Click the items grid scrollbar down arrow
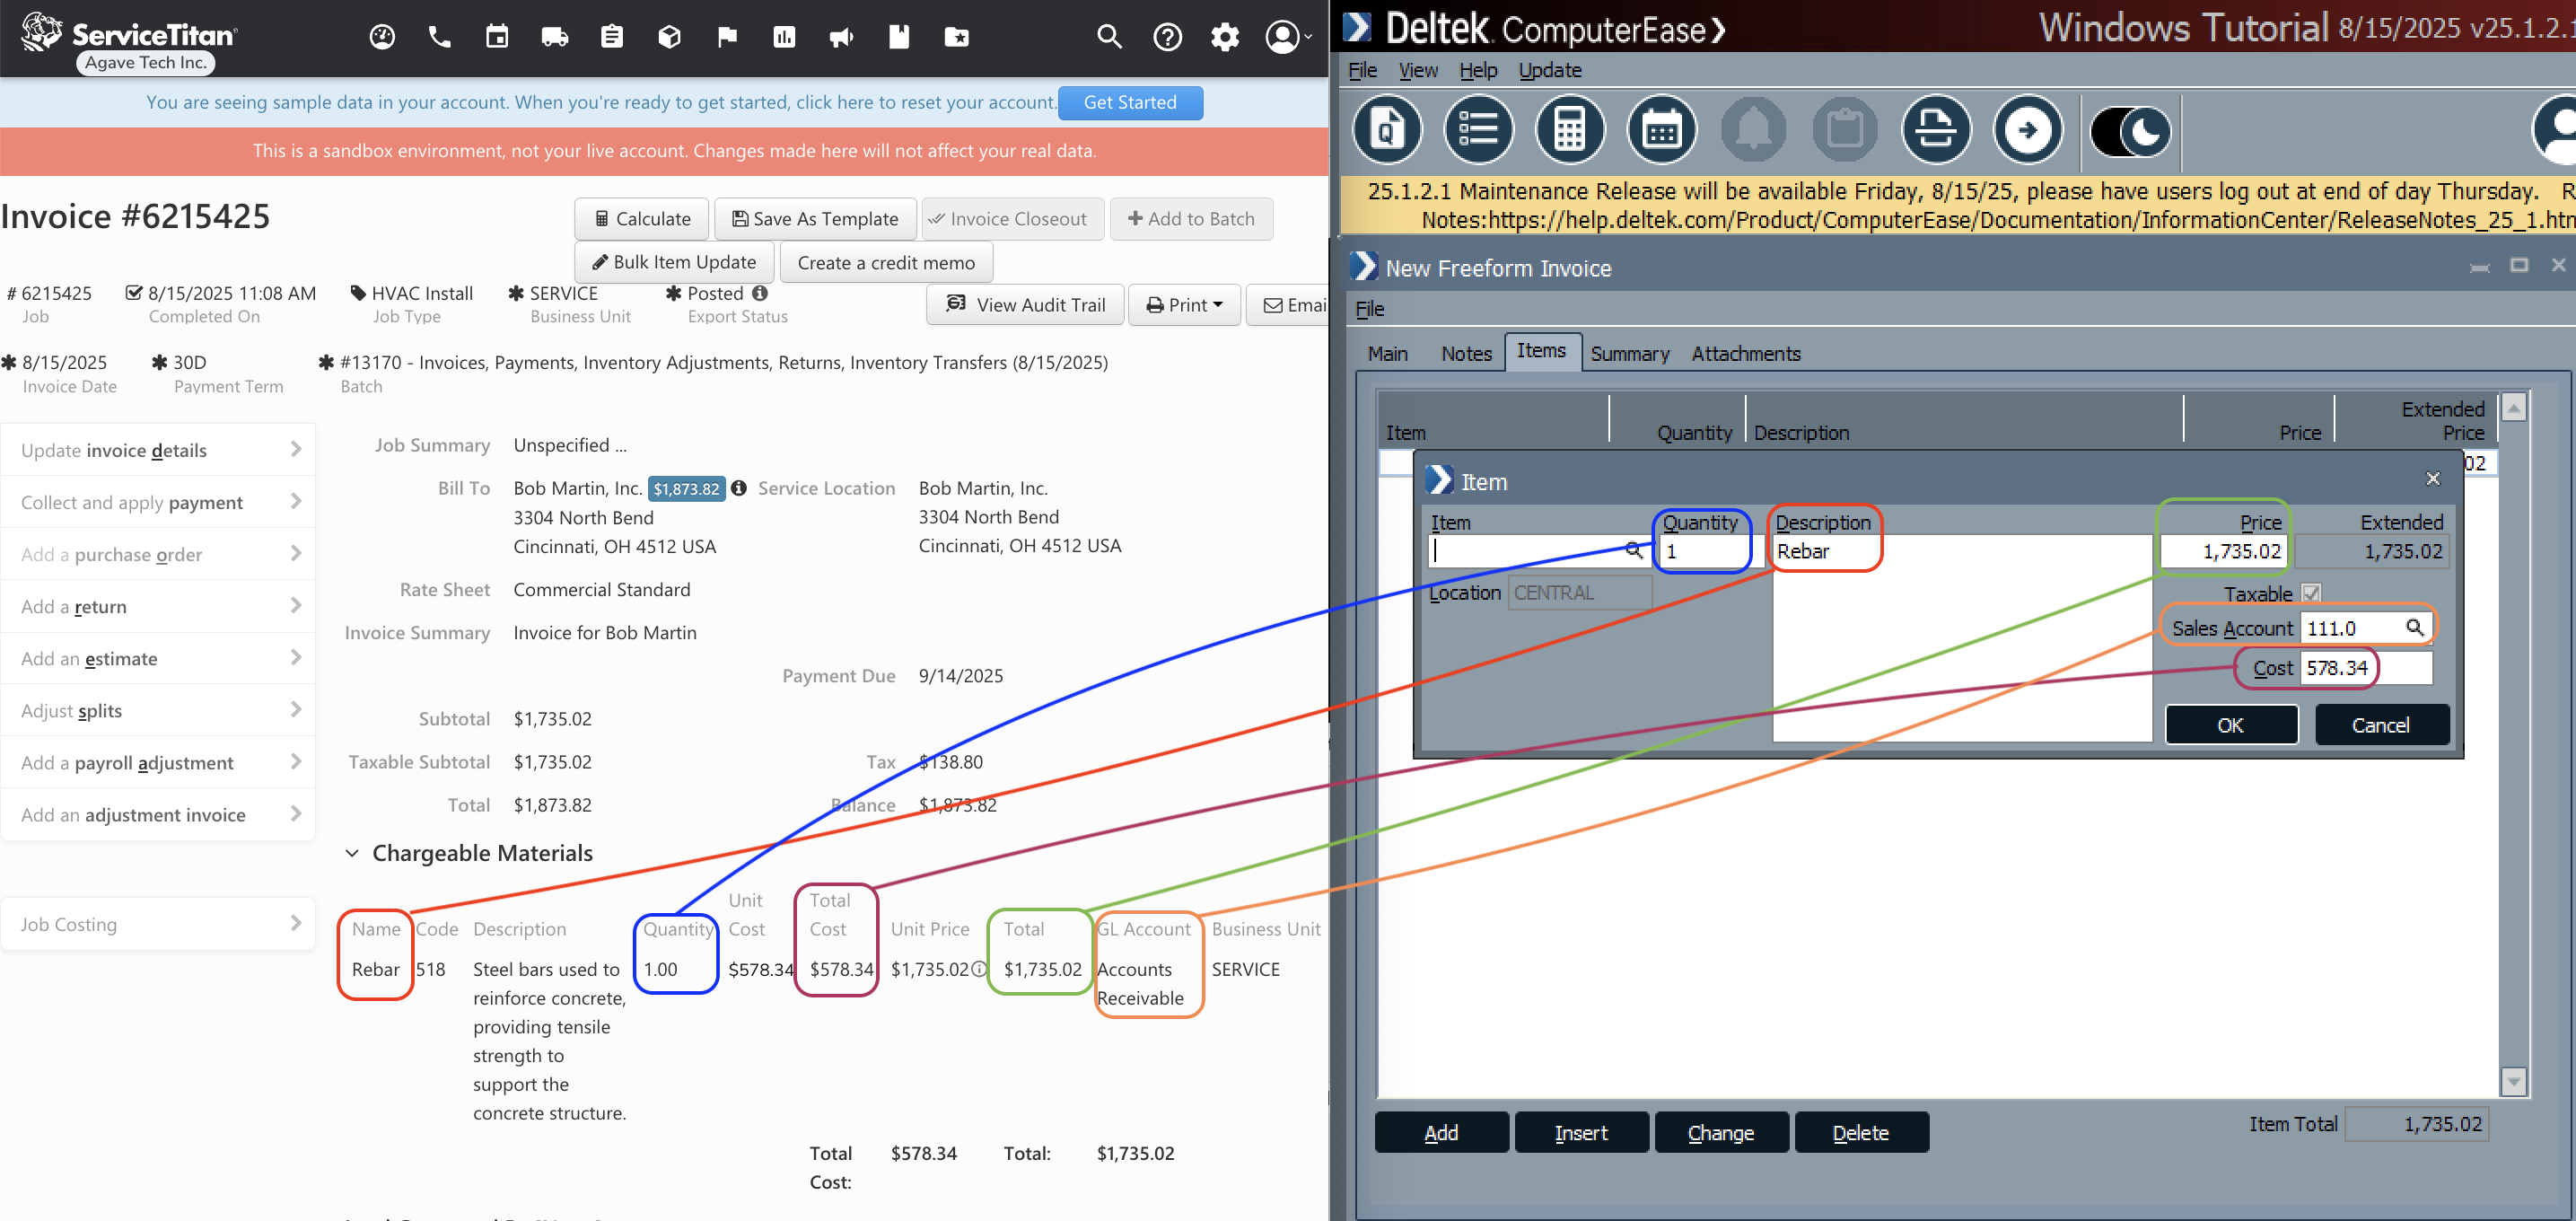 [x=2513, y=1080]
